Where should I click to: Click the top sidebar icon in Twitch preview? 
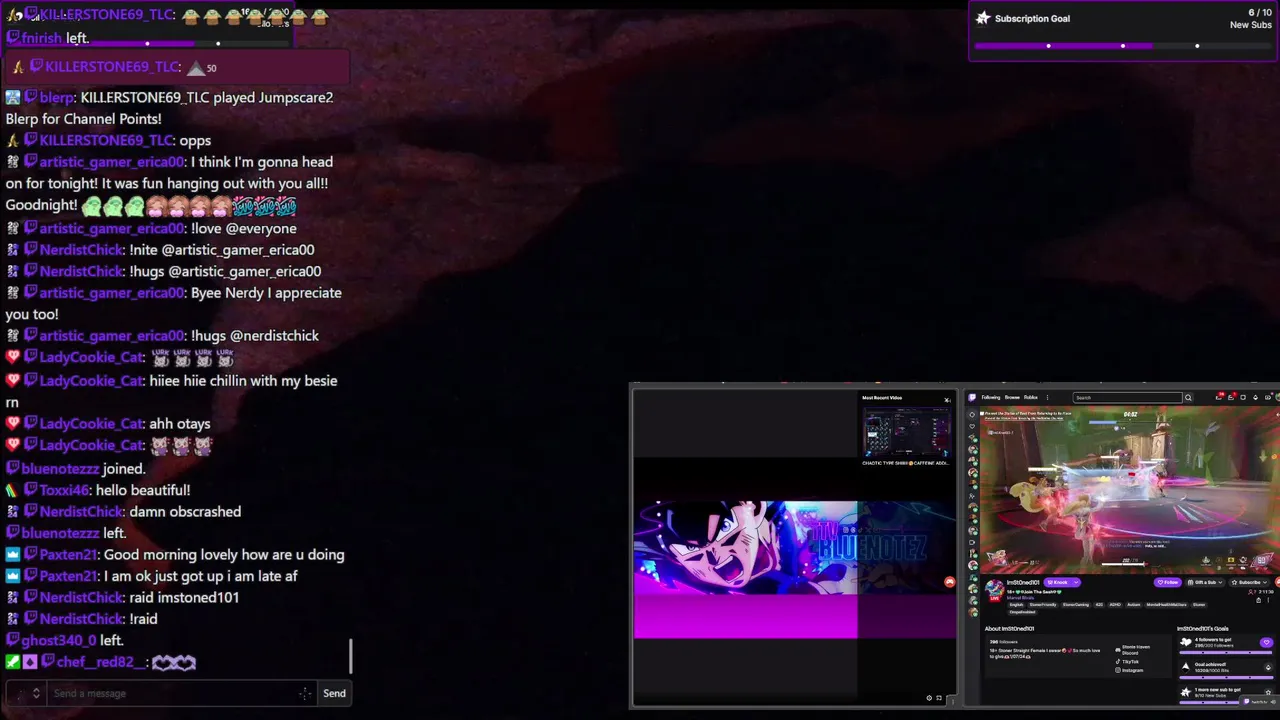pyautogui.click(x=972, y=414)
